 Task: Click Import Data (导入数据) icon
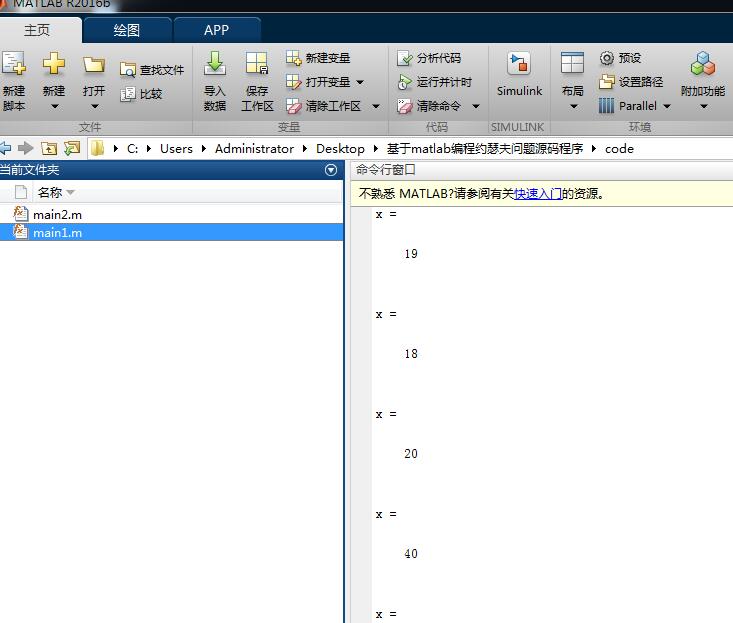pyautogui.click(x=215, y=64)
